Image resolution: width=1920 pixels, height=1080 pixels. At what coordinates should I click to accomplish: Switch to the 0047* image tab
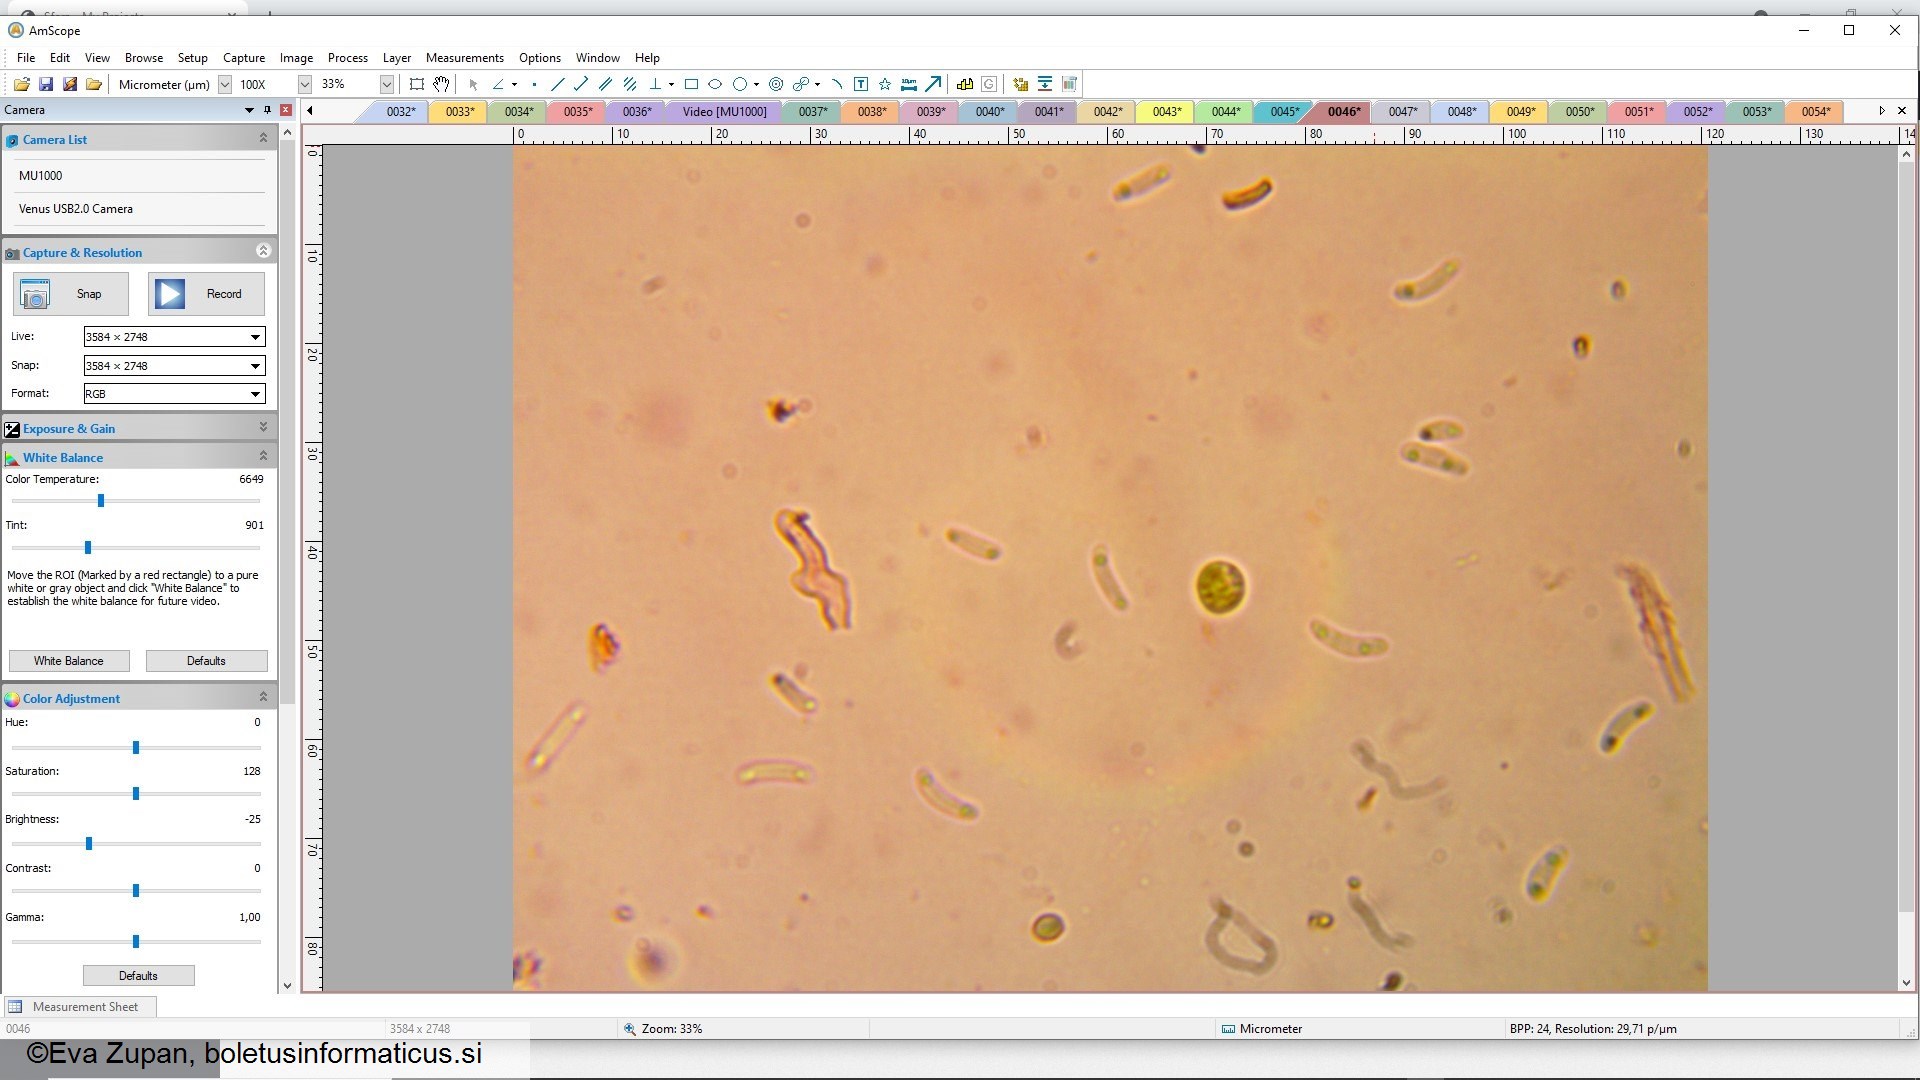tap(1402, 111)
